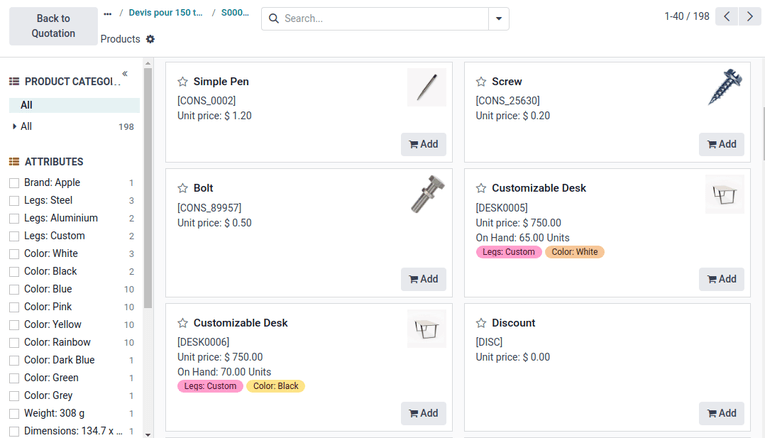Click the Legs: Custom pink tag on DESK0005

[509, 252]
